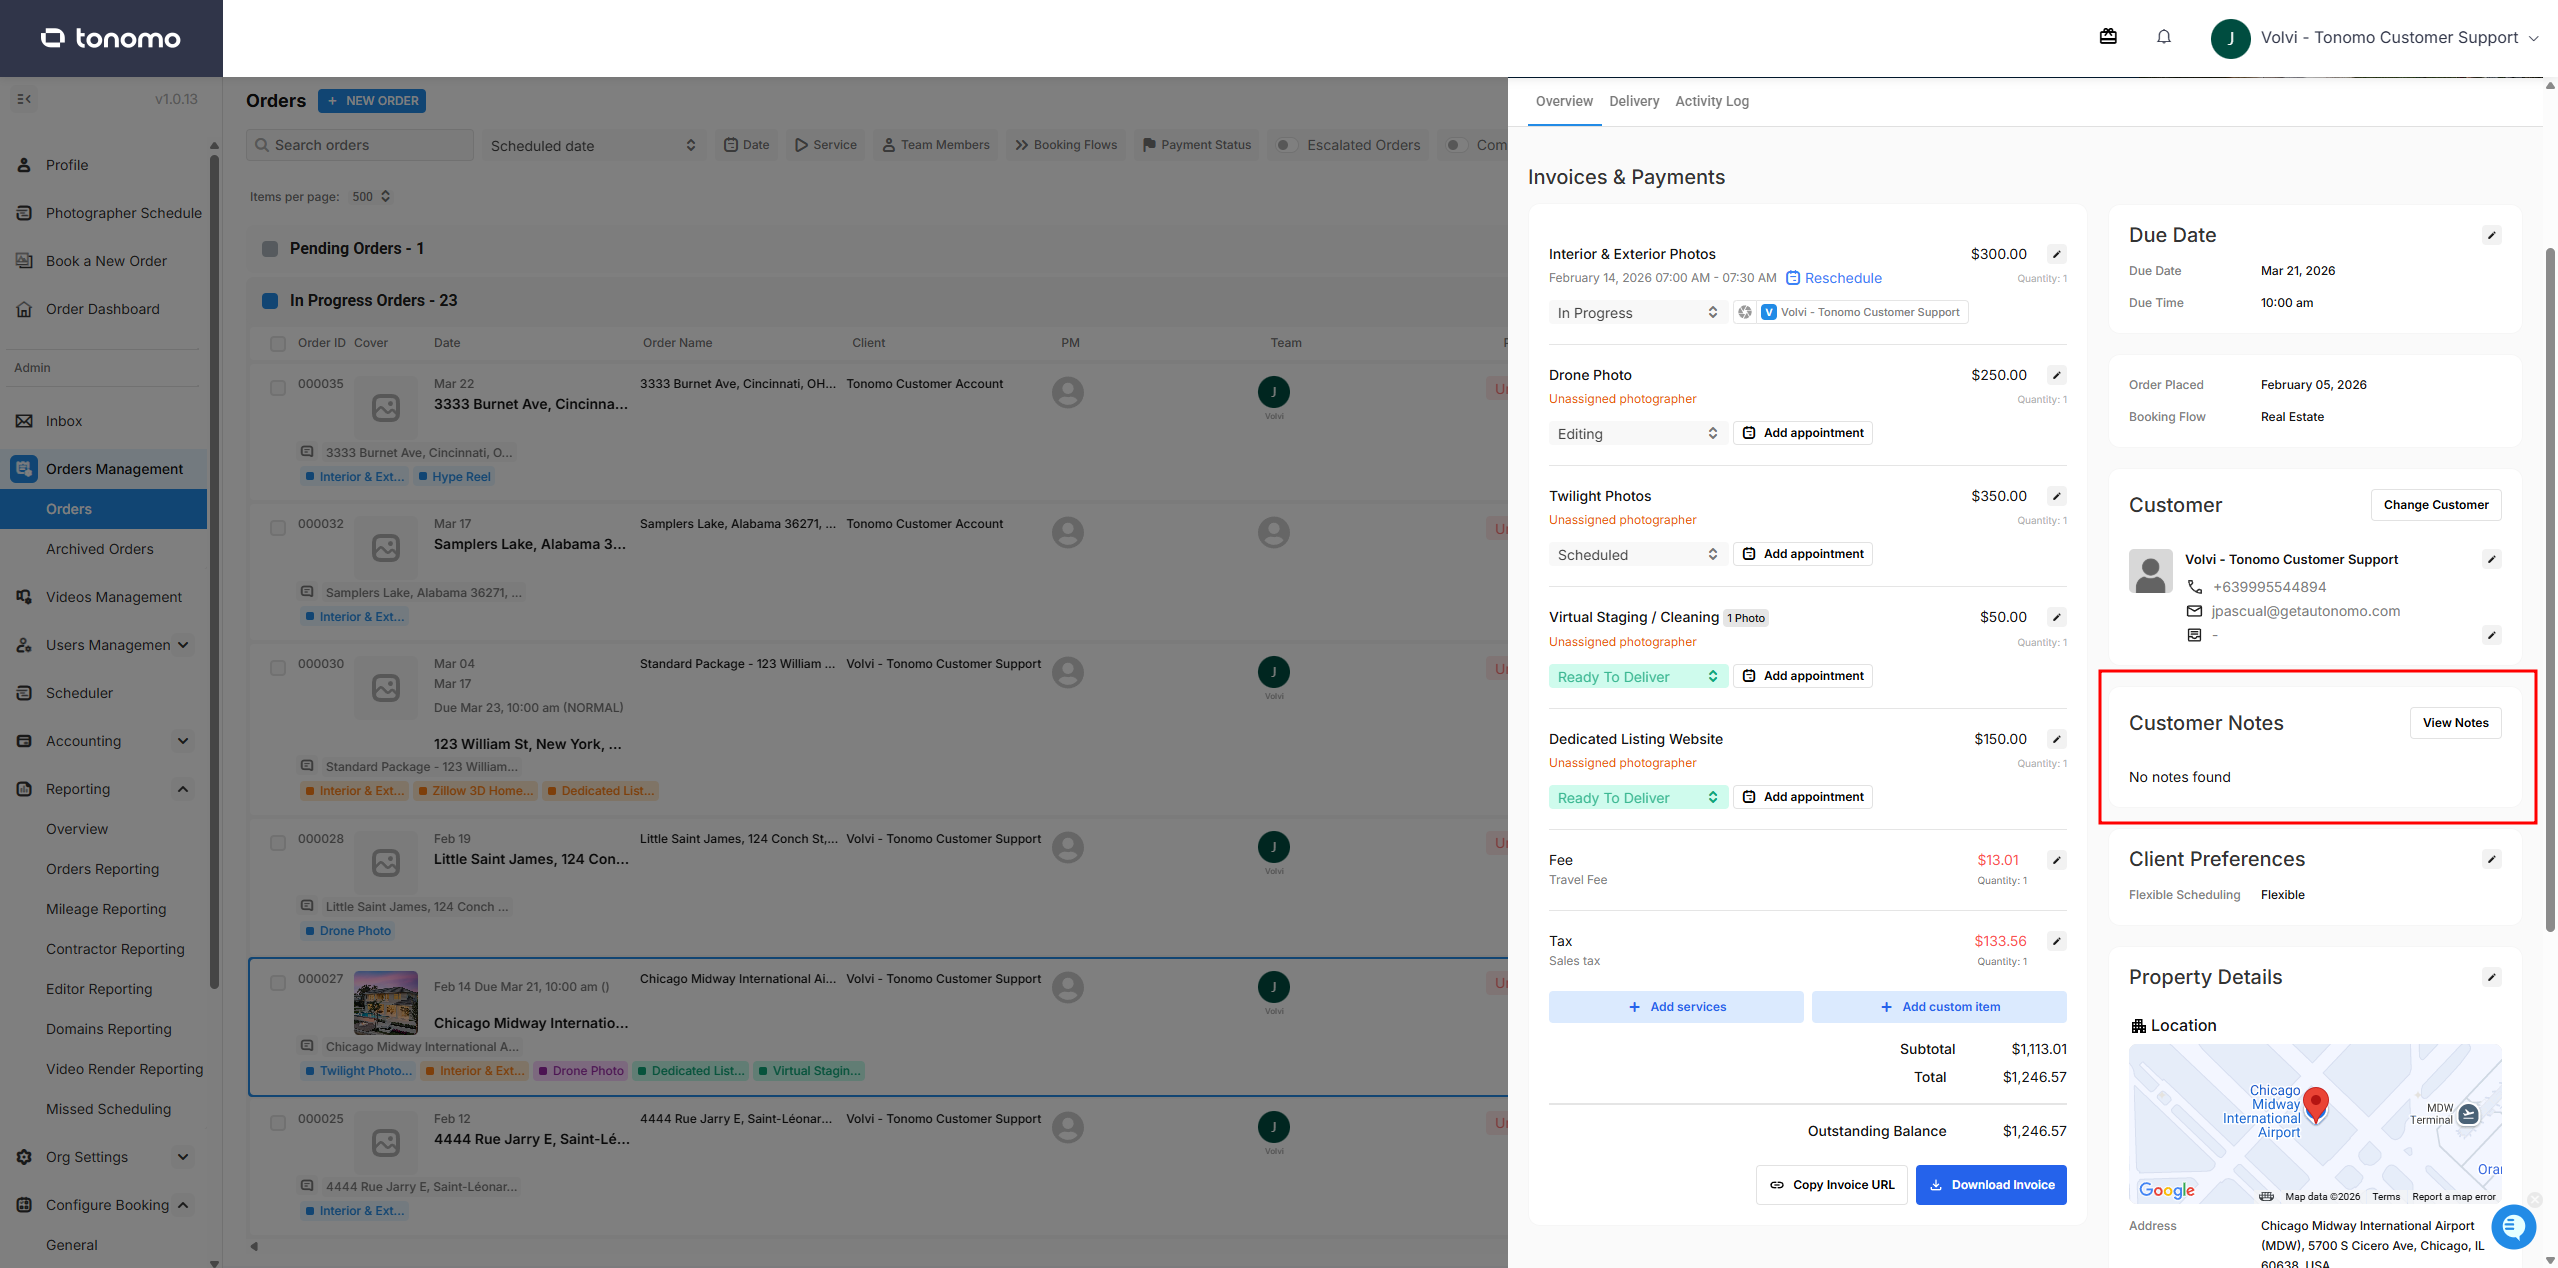The image size is (2558, 1268).
Task: Edit Client Preferences pencil icon
Action: point(2492,859)
